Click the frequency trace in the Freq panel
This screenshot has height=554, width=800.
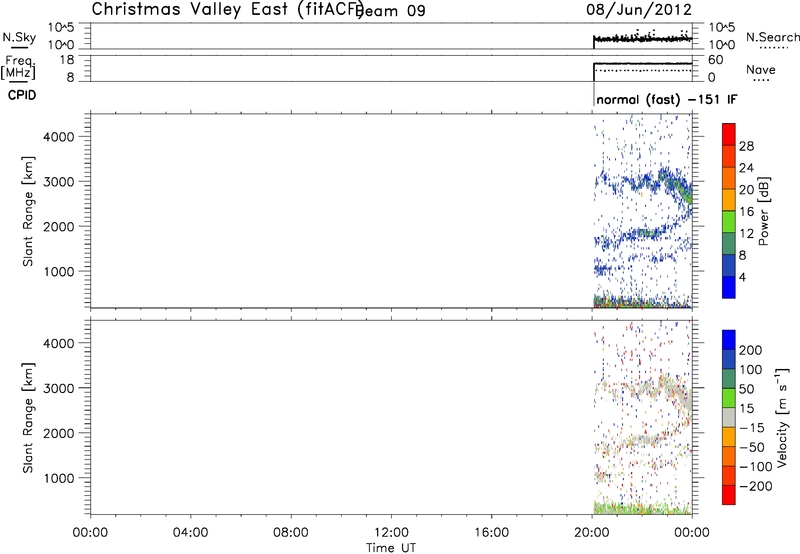point(643,64)
